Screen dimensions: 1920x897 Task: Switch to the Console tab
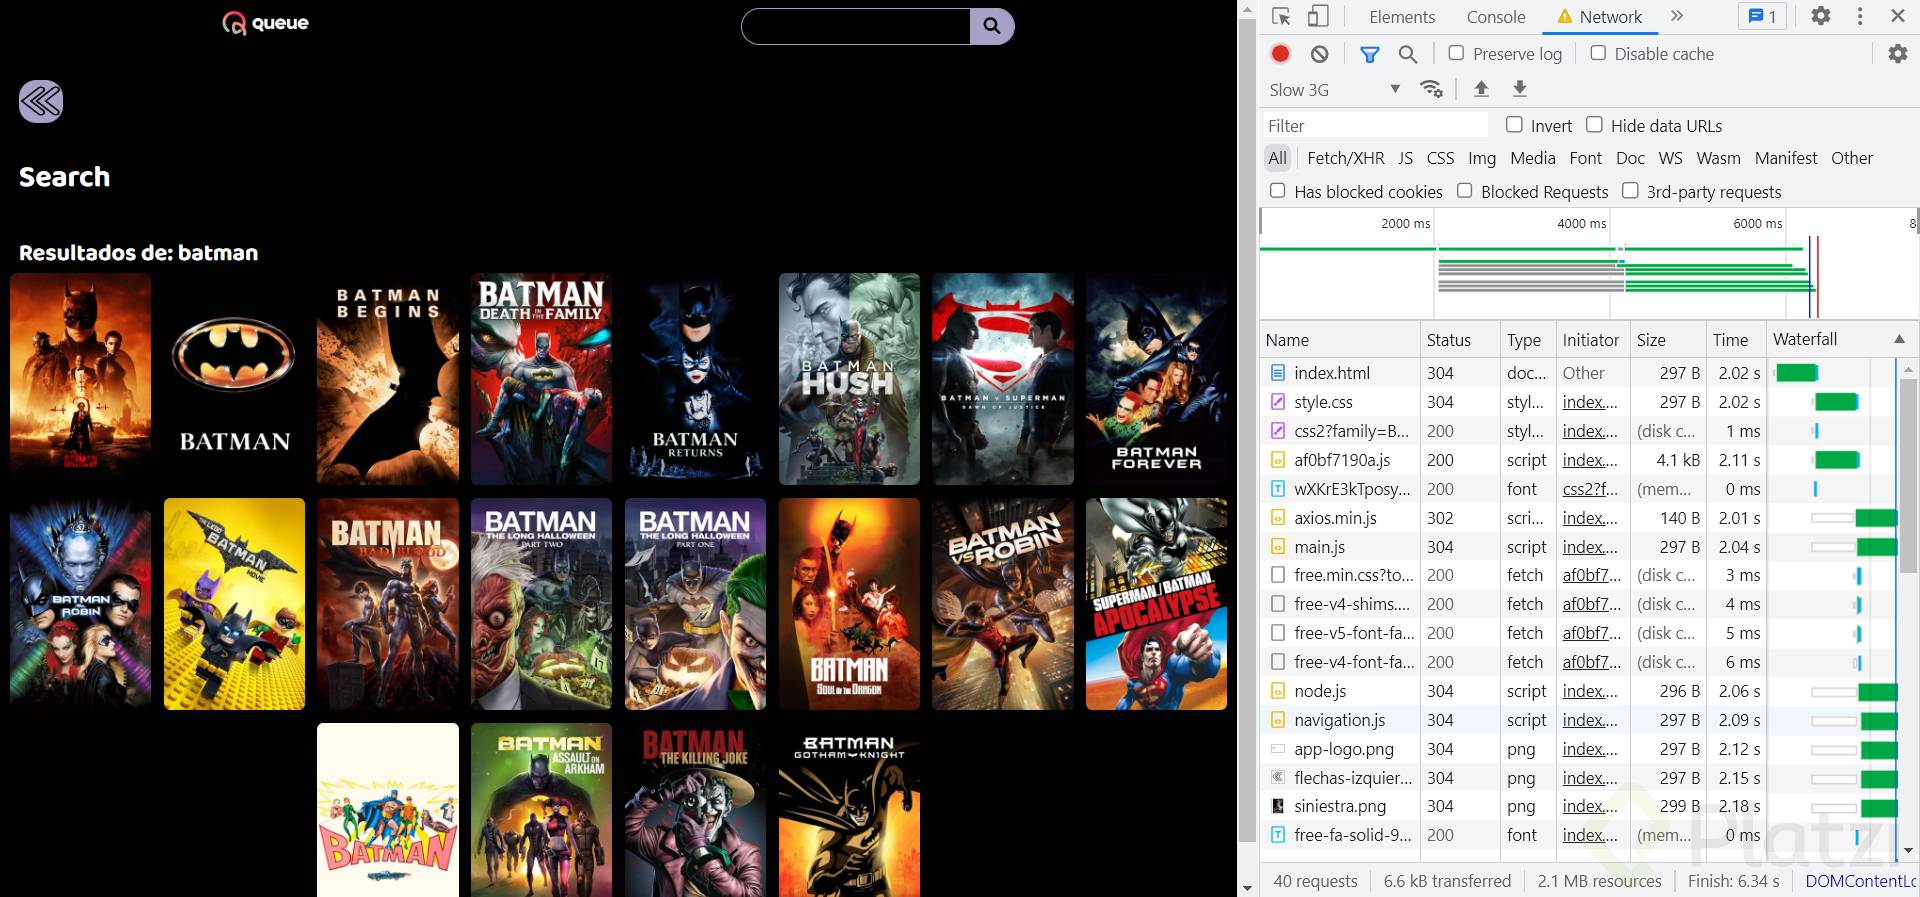[1496, 17]
